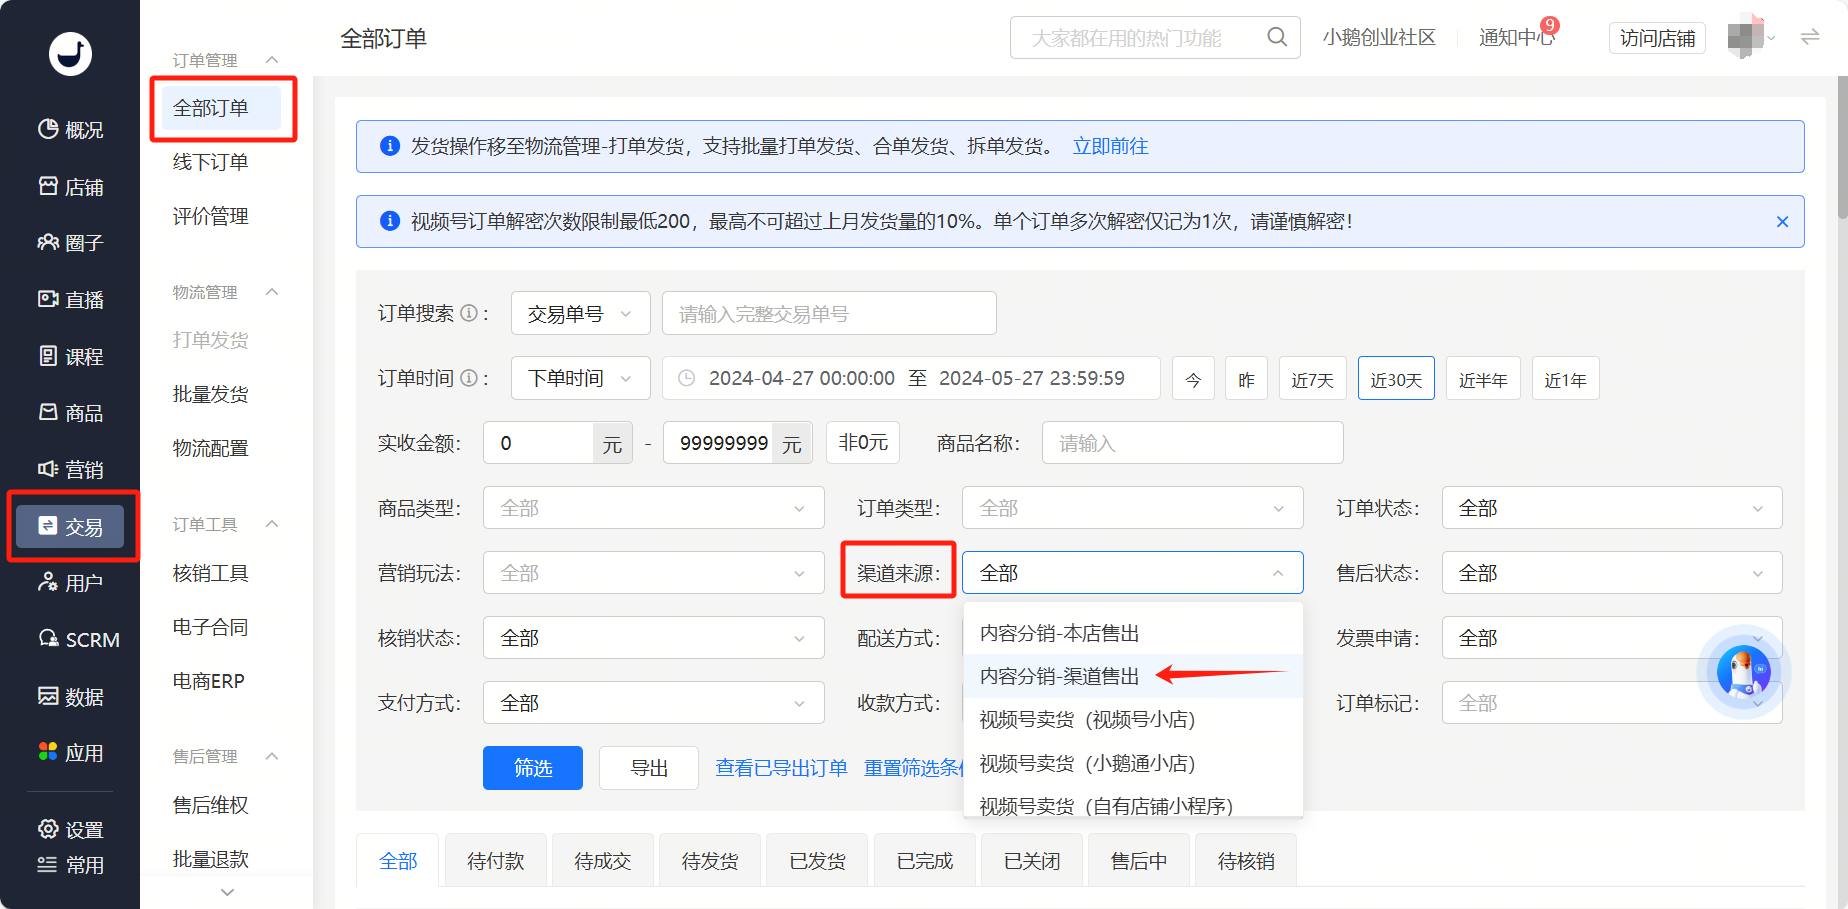1848x909 pixels.
Task: Open the 圈子 community sidebar item
Action: [70, 243]
